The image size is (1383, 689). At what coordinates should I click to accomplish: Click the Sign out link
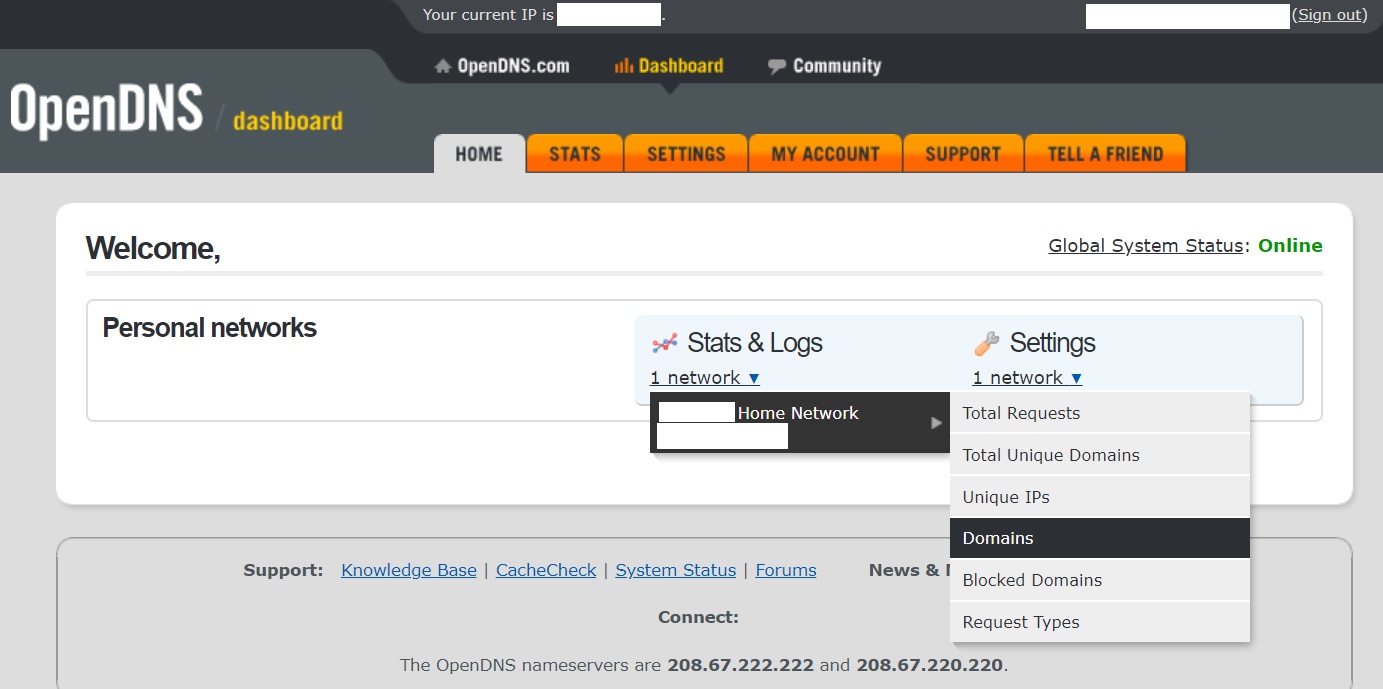1330,15
